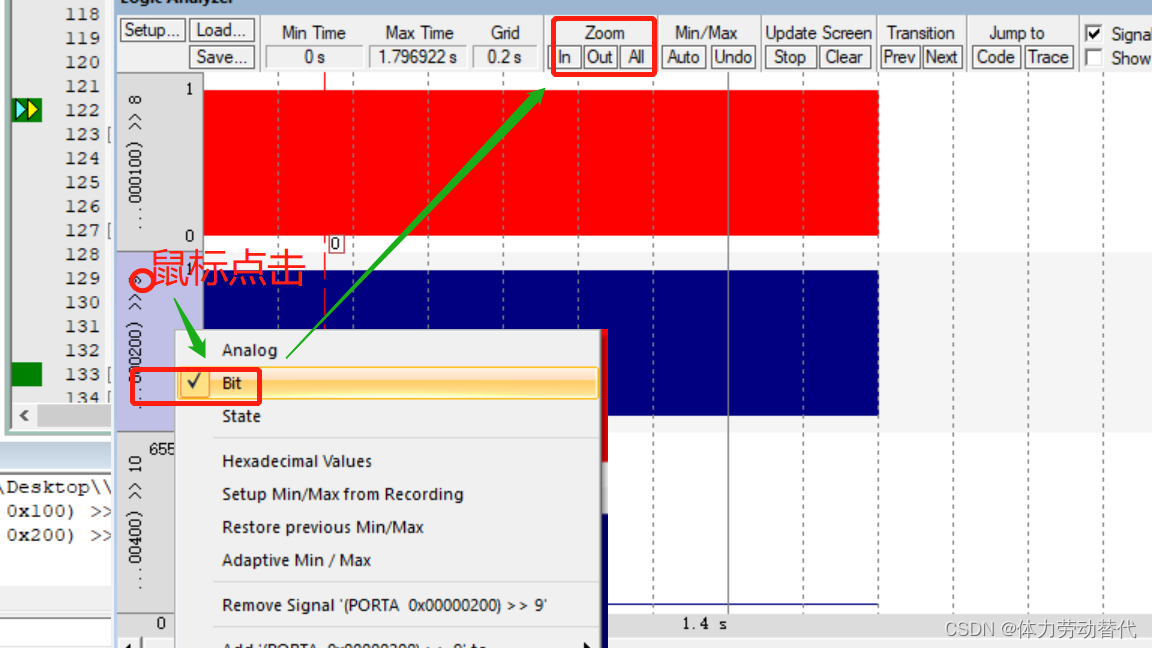Click the Grid value 0.2 s
The width and height of the screenshot is (1152, 648).
pyautogui.click(x=504, y=57)
